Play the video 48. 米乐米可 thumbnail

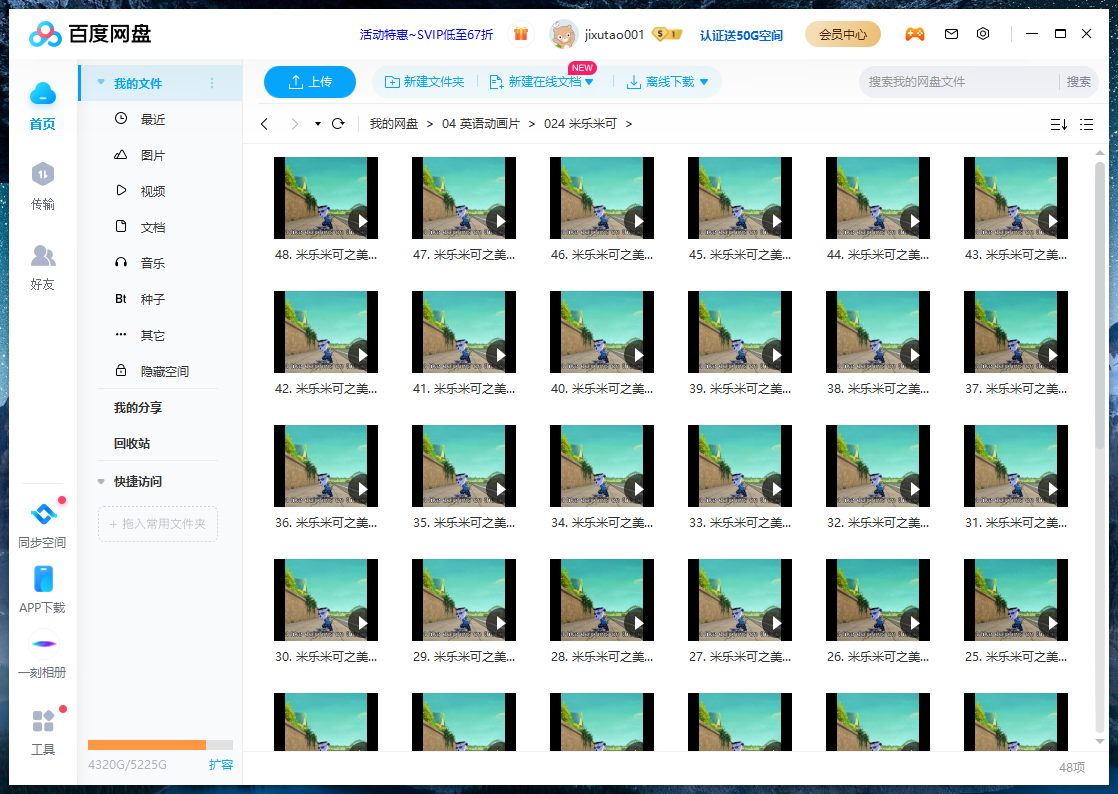click(326, 197)
